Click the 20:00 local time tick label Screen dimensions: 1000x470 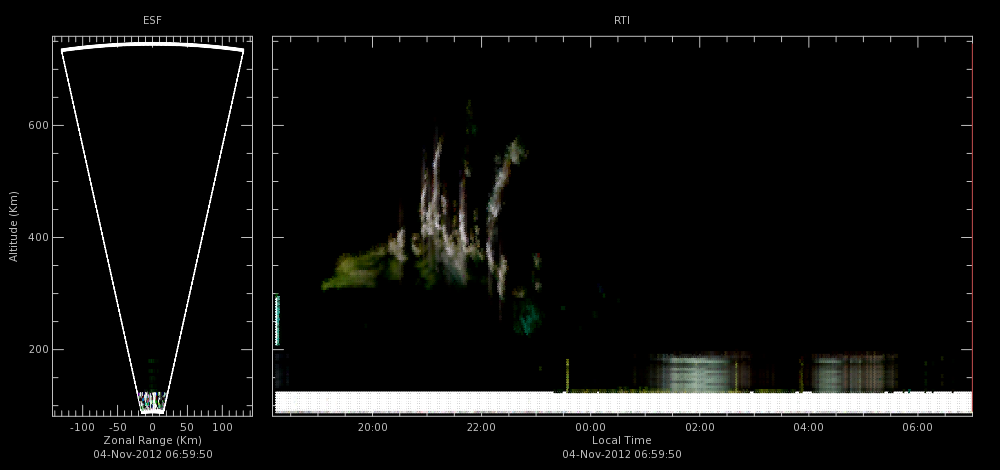pyautogui.click(x=372, y=427)
